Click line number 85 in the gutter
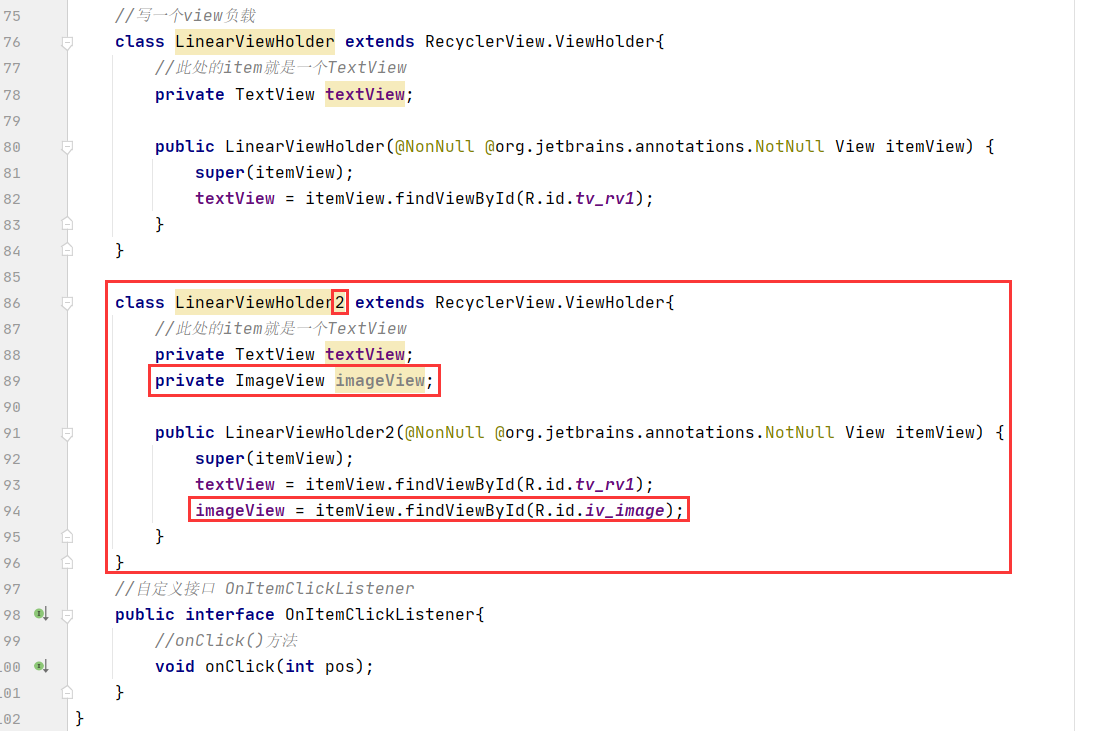Viewport: 1107px width, 731px height. pos(12,277)
